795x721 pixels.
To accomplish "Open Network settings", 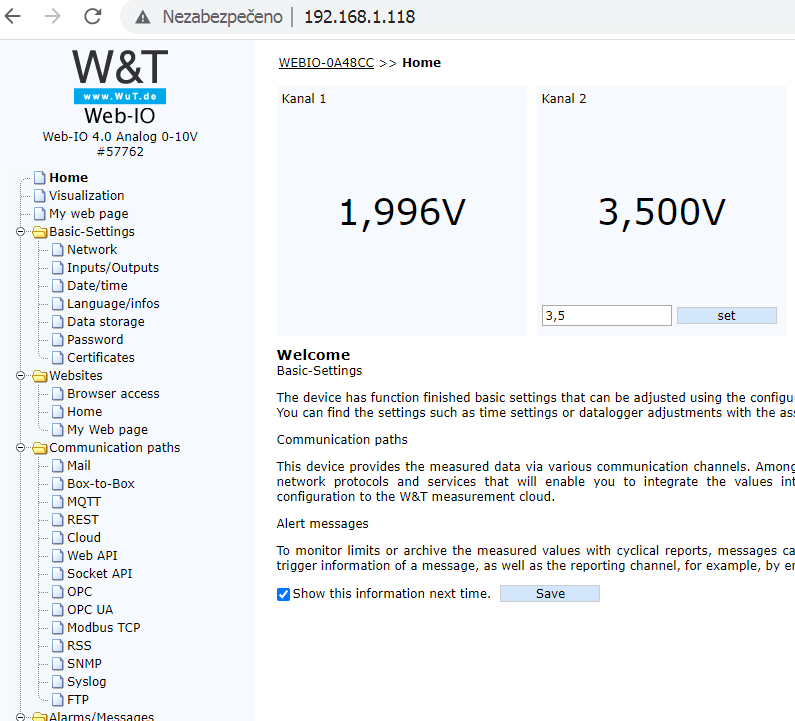I will (92, 249).
